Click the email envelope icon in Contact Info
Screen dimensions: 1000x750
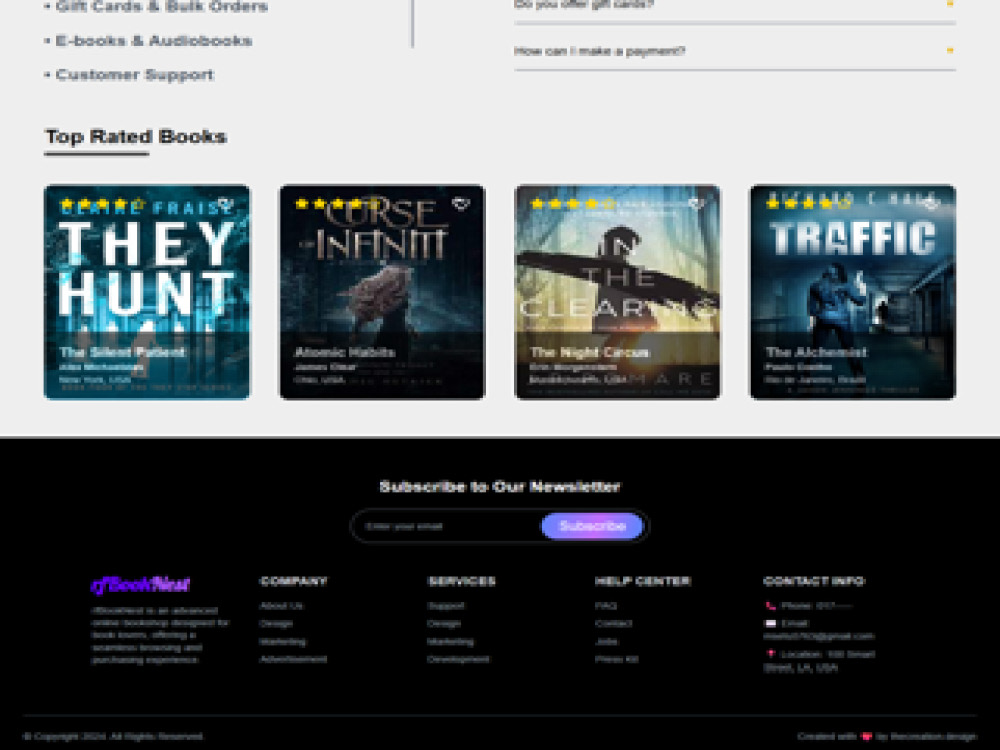770,624
